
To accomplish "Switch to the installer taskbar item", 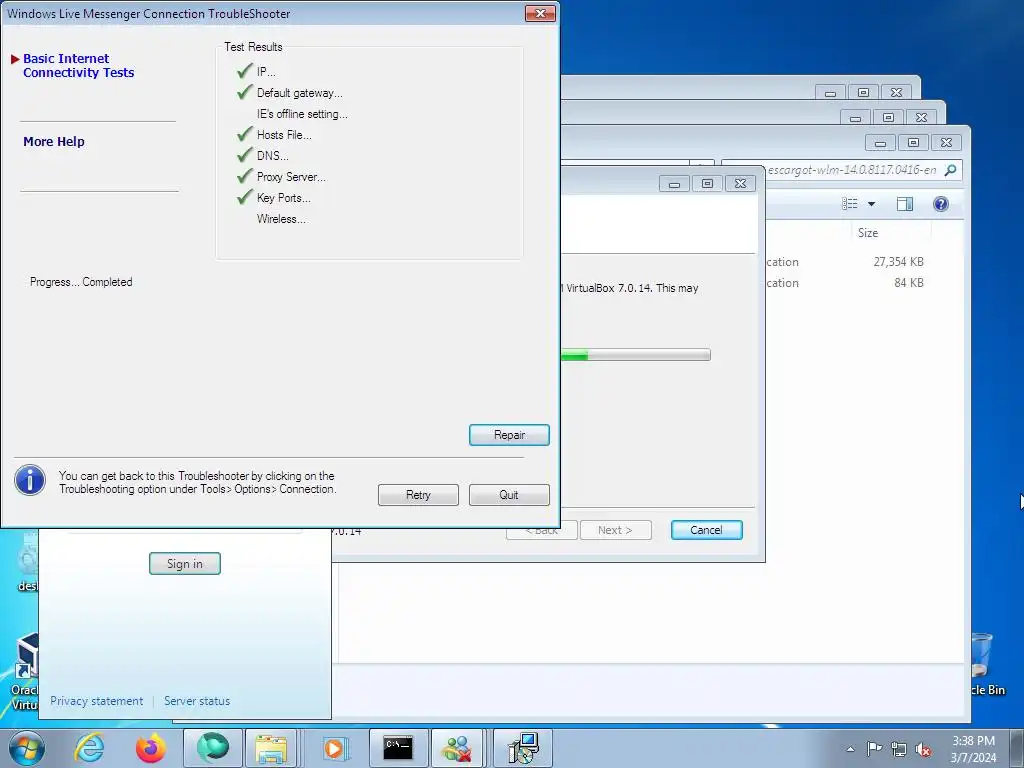I will (x=522, y=748).
